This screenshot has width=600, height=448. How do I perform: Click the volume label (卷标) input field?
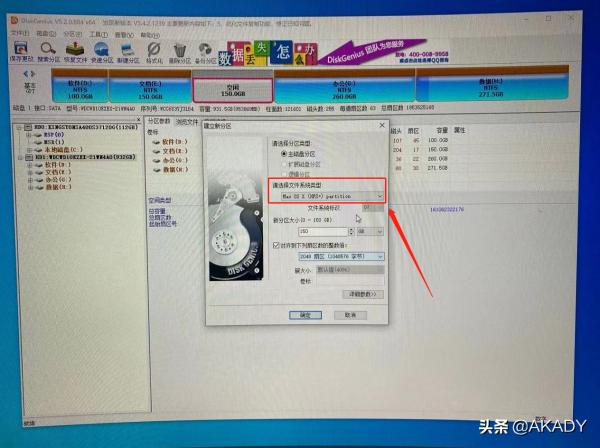(350, 281)
